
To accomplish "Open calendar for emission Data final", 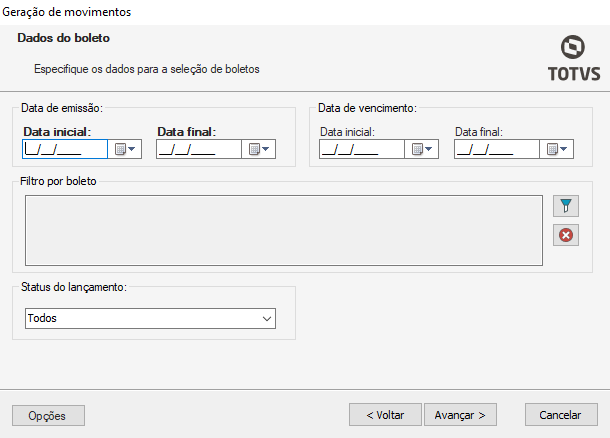I will 258,149.
